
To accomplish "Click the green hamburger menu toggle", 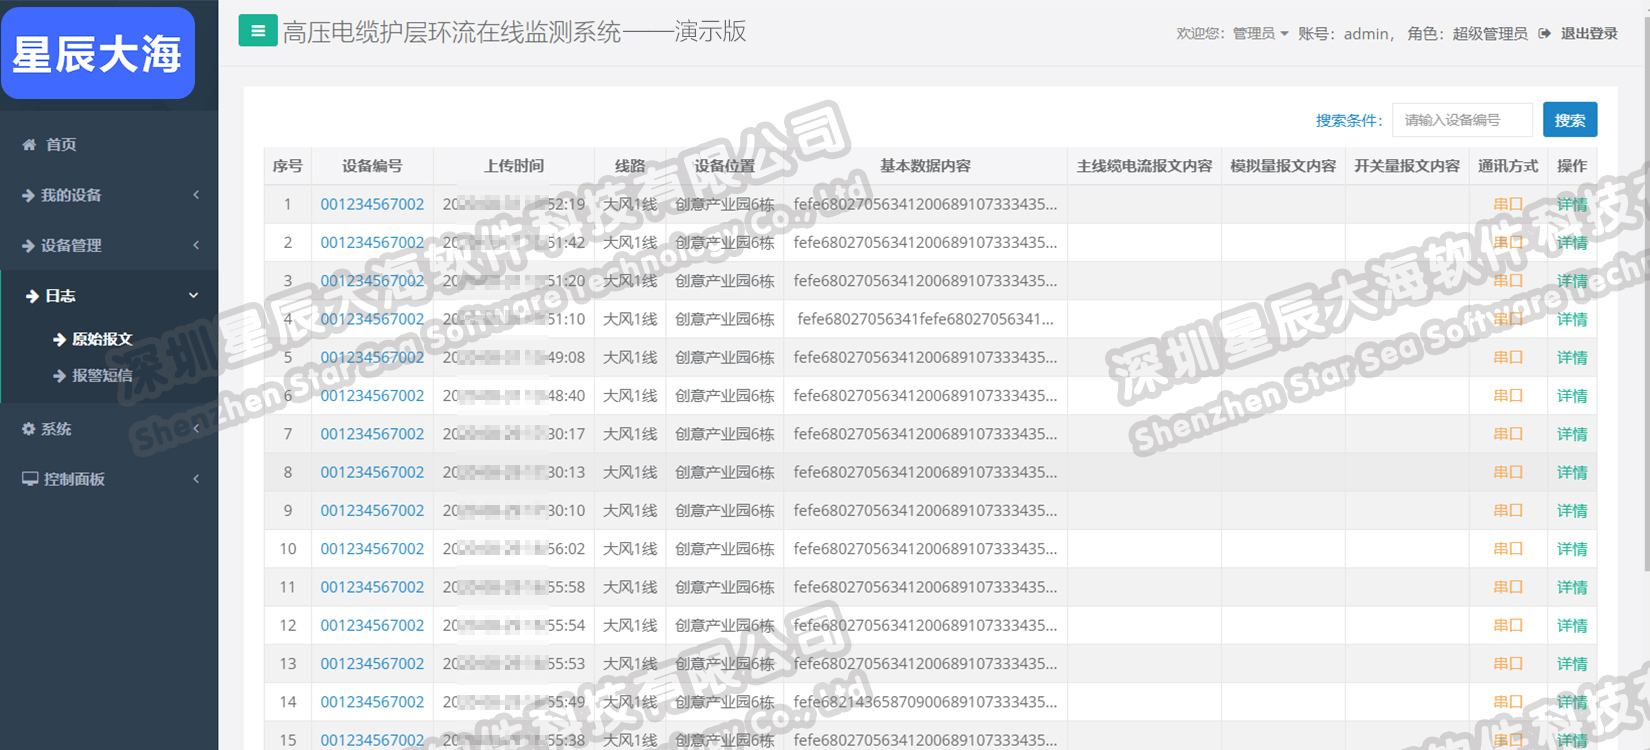I will [257, 31].
